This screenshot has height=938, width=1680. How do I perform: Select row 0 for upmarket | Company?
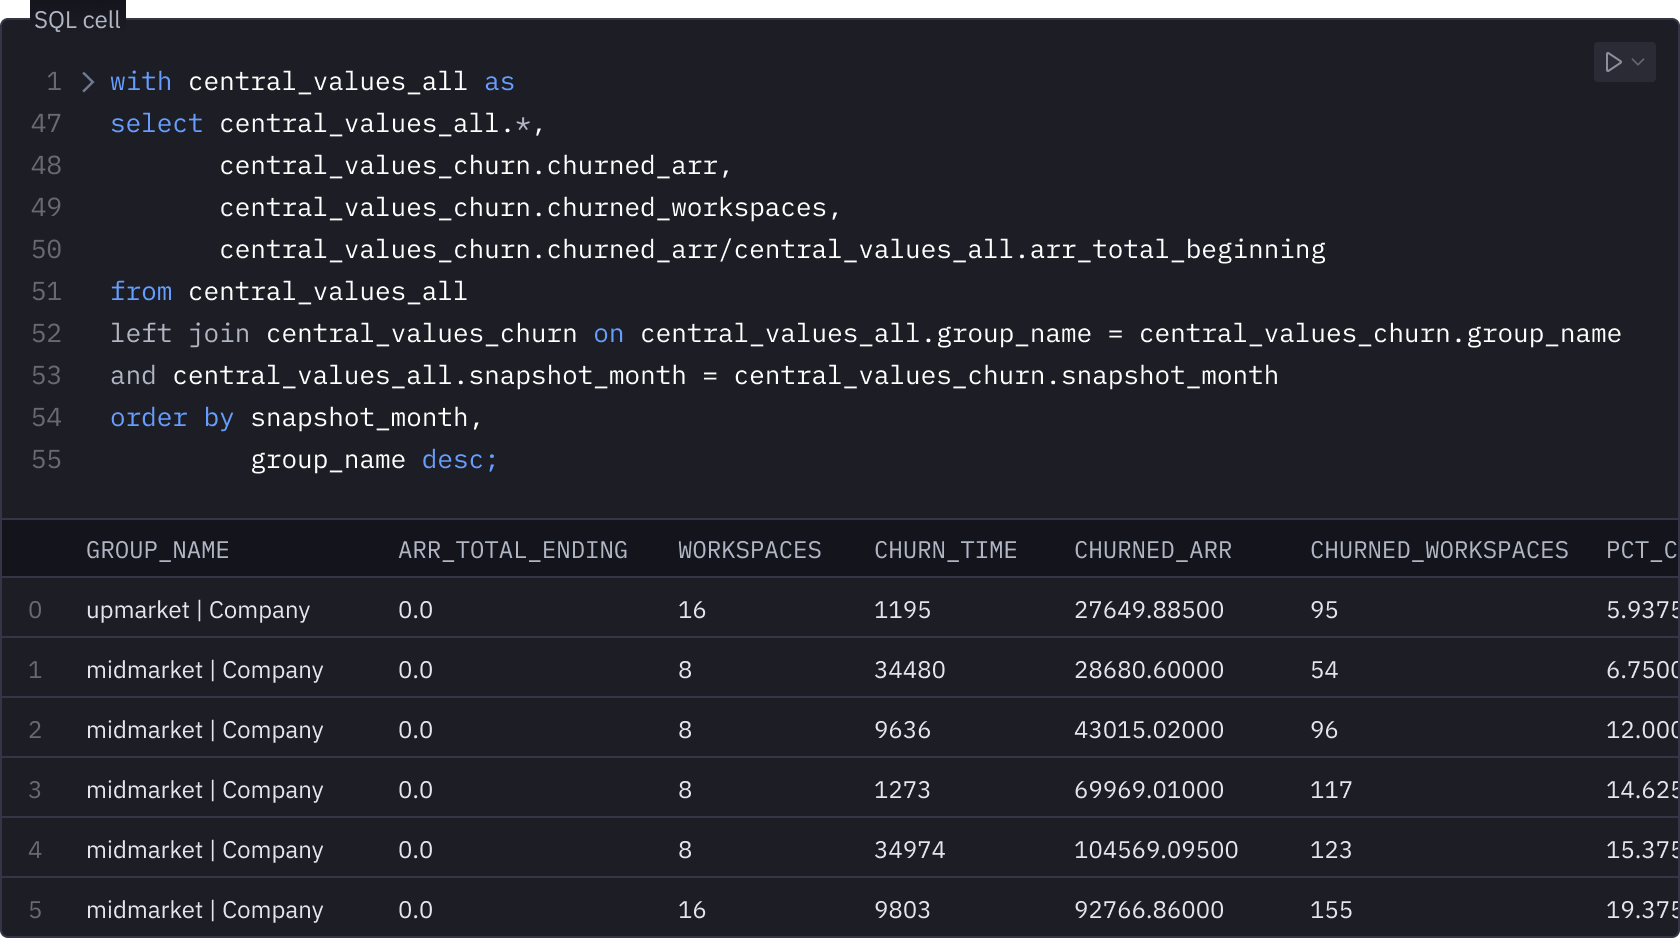(198, 609)
